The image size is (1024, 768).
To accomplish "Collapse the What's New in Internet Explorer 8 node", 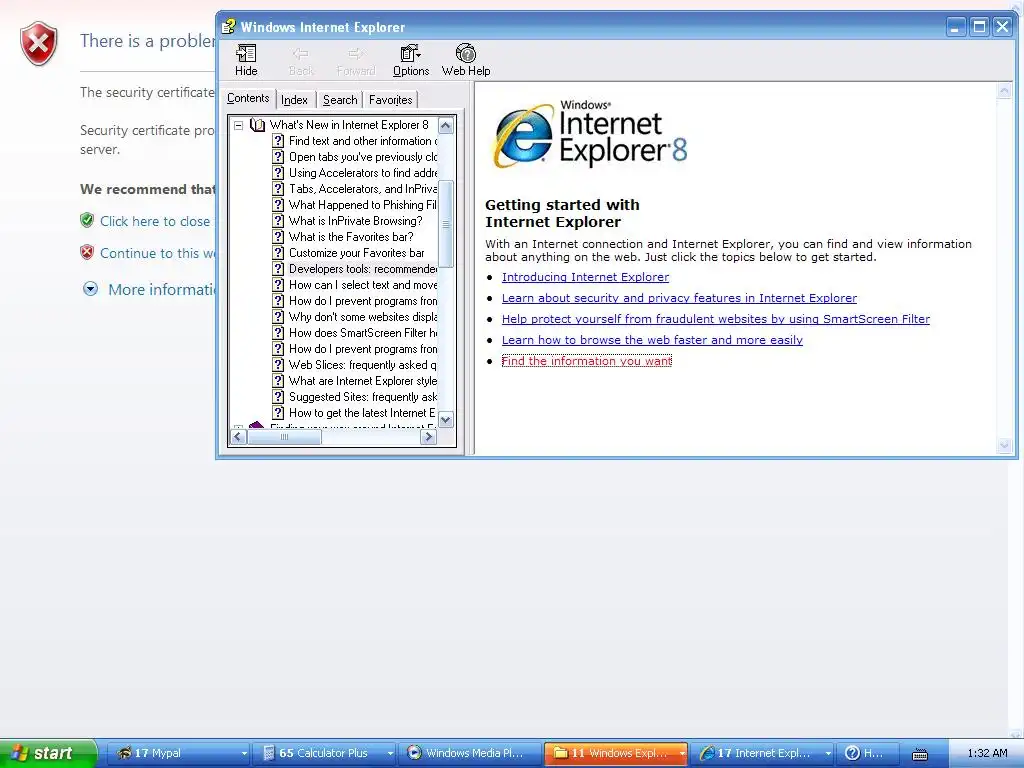I will [238, 125].
